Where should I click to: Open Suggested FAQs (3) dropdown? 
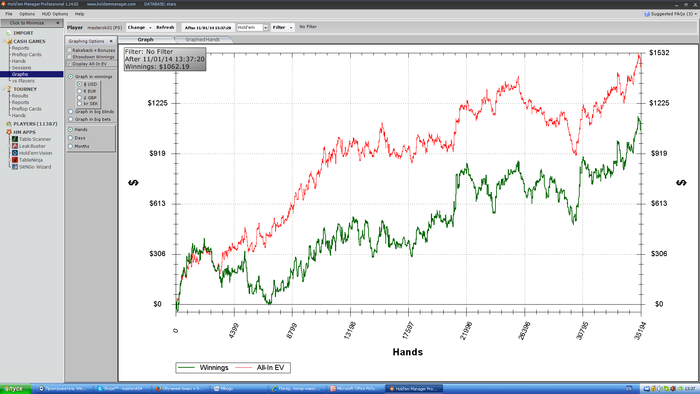pyautogui.click(x=671, y=14)
